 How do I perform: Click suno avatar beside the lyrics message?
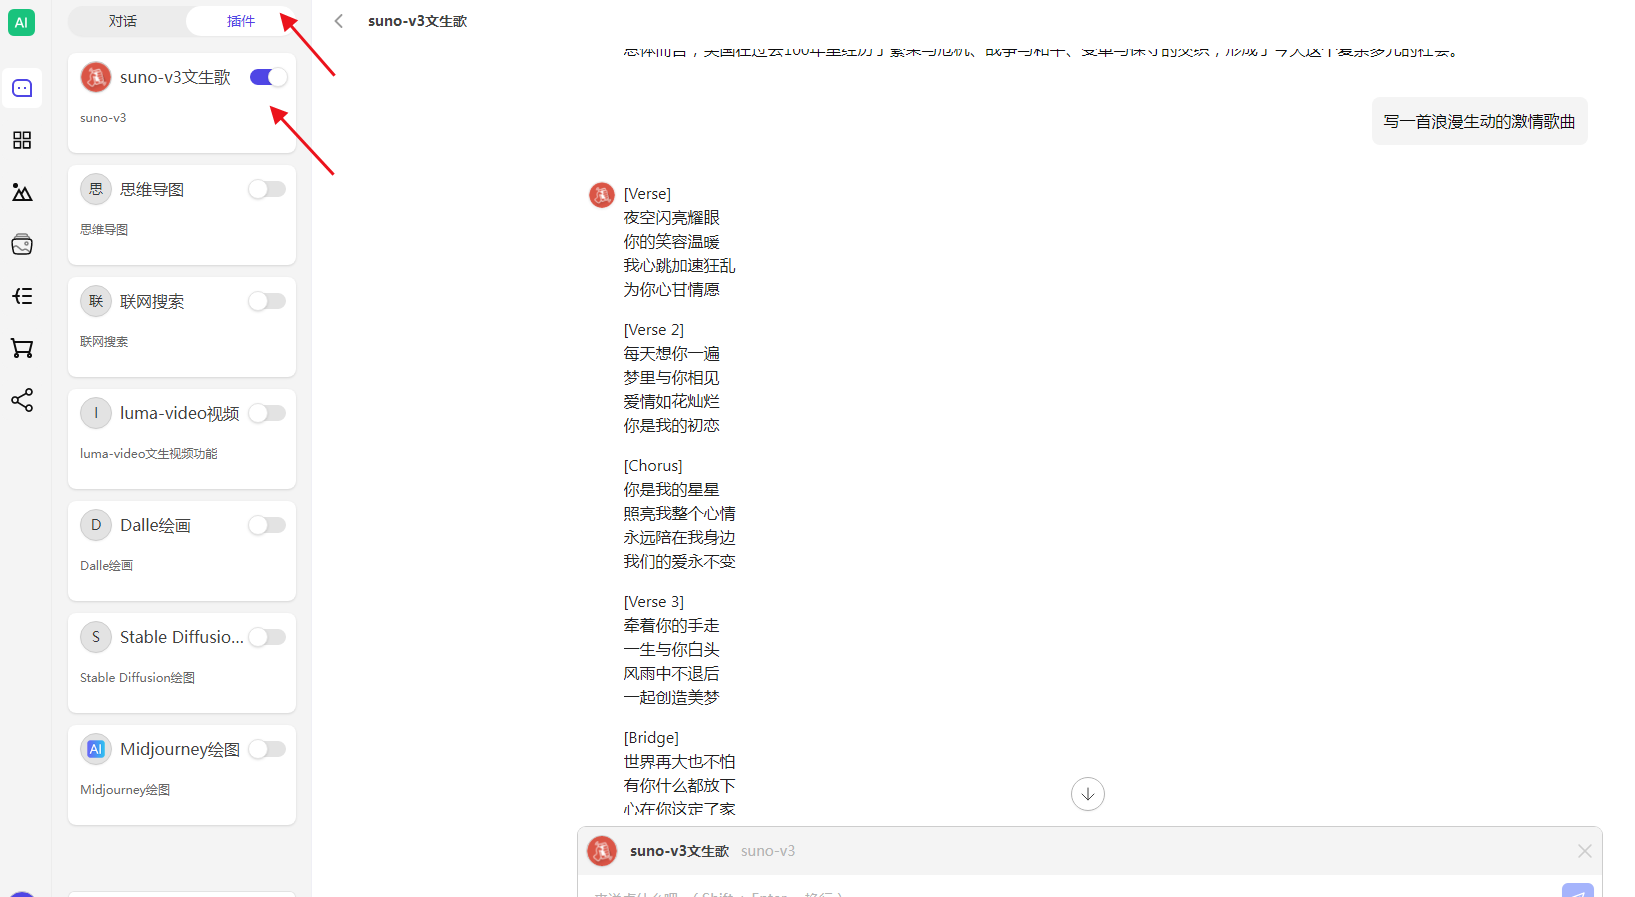[x=602, y=195]
